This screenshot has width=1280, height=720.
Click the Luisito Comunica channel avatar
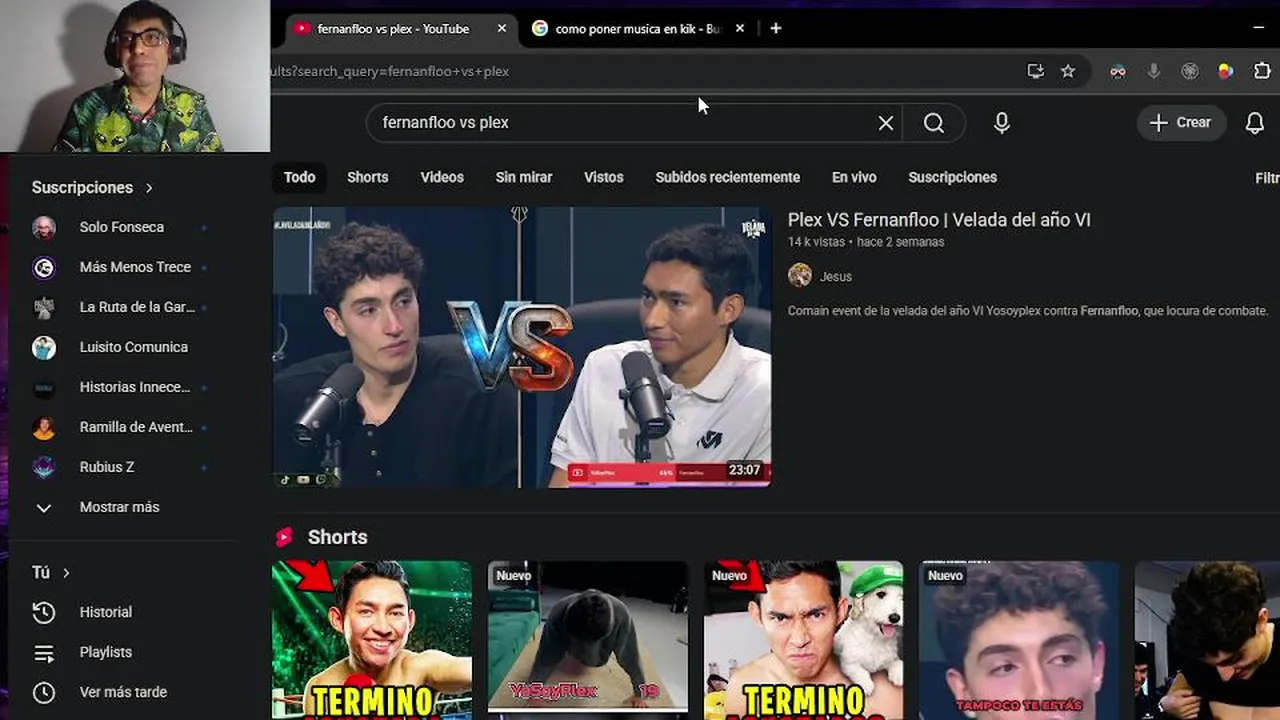pos(44,347)
